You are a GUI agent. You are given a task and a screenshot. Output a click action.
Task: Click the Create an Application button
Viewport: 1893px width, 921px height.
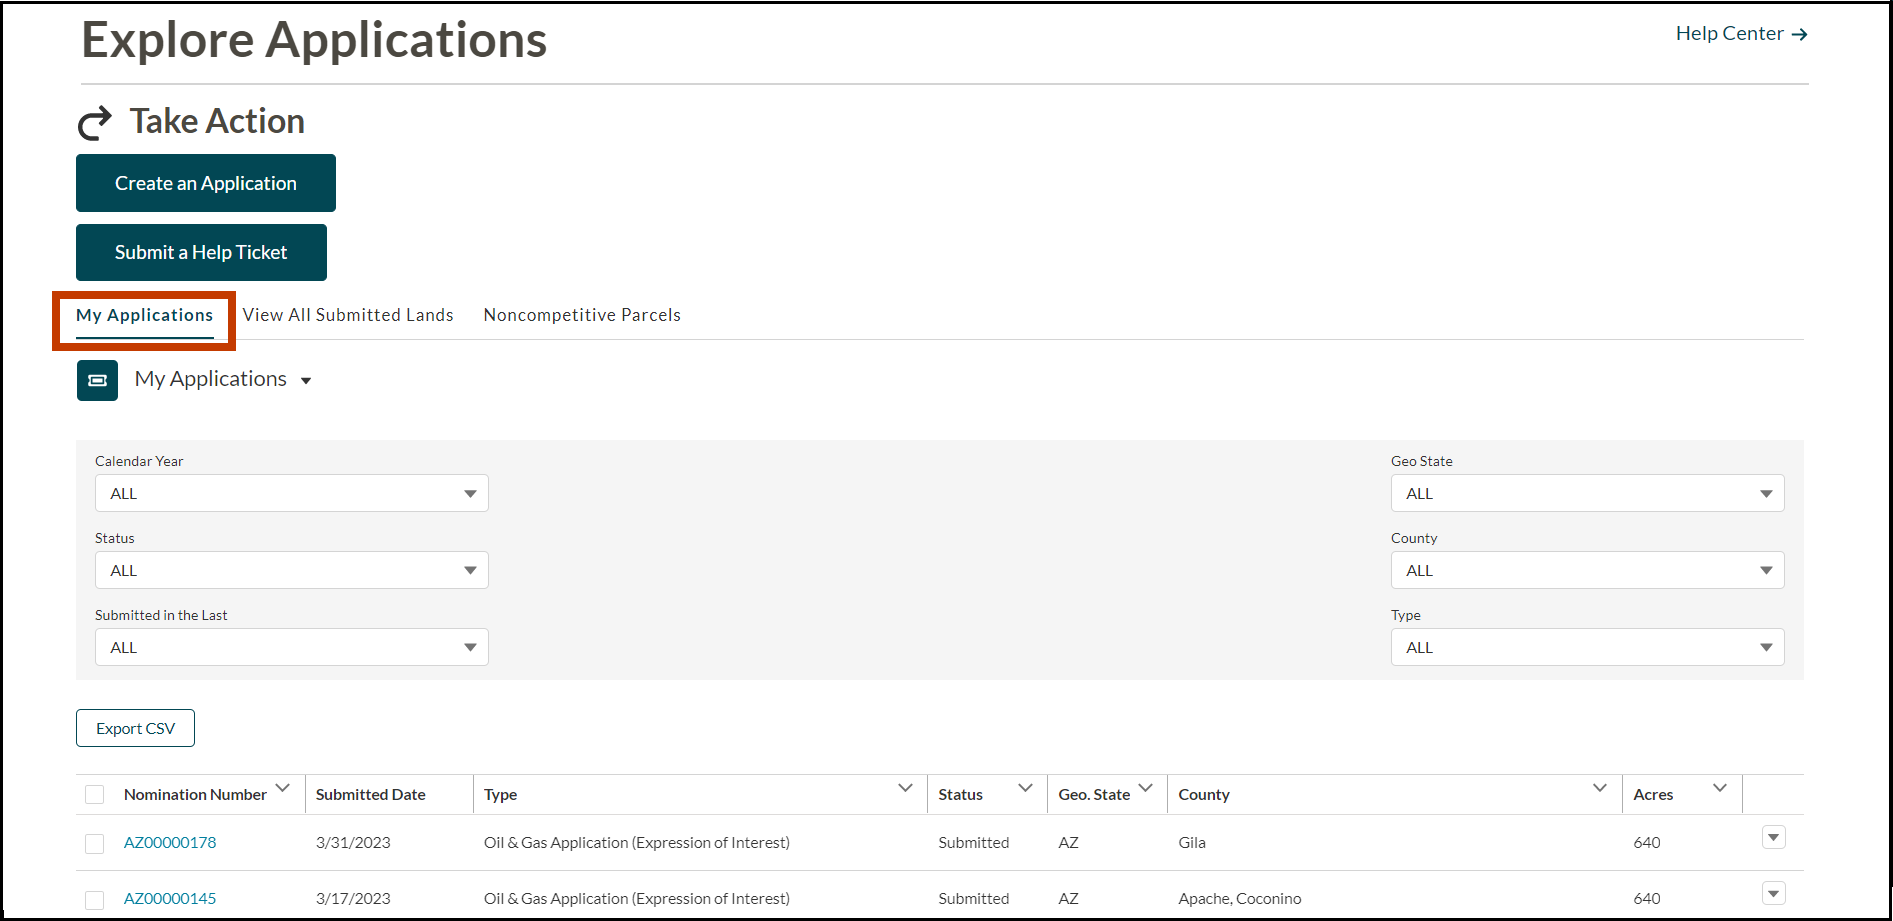[206, 183]
